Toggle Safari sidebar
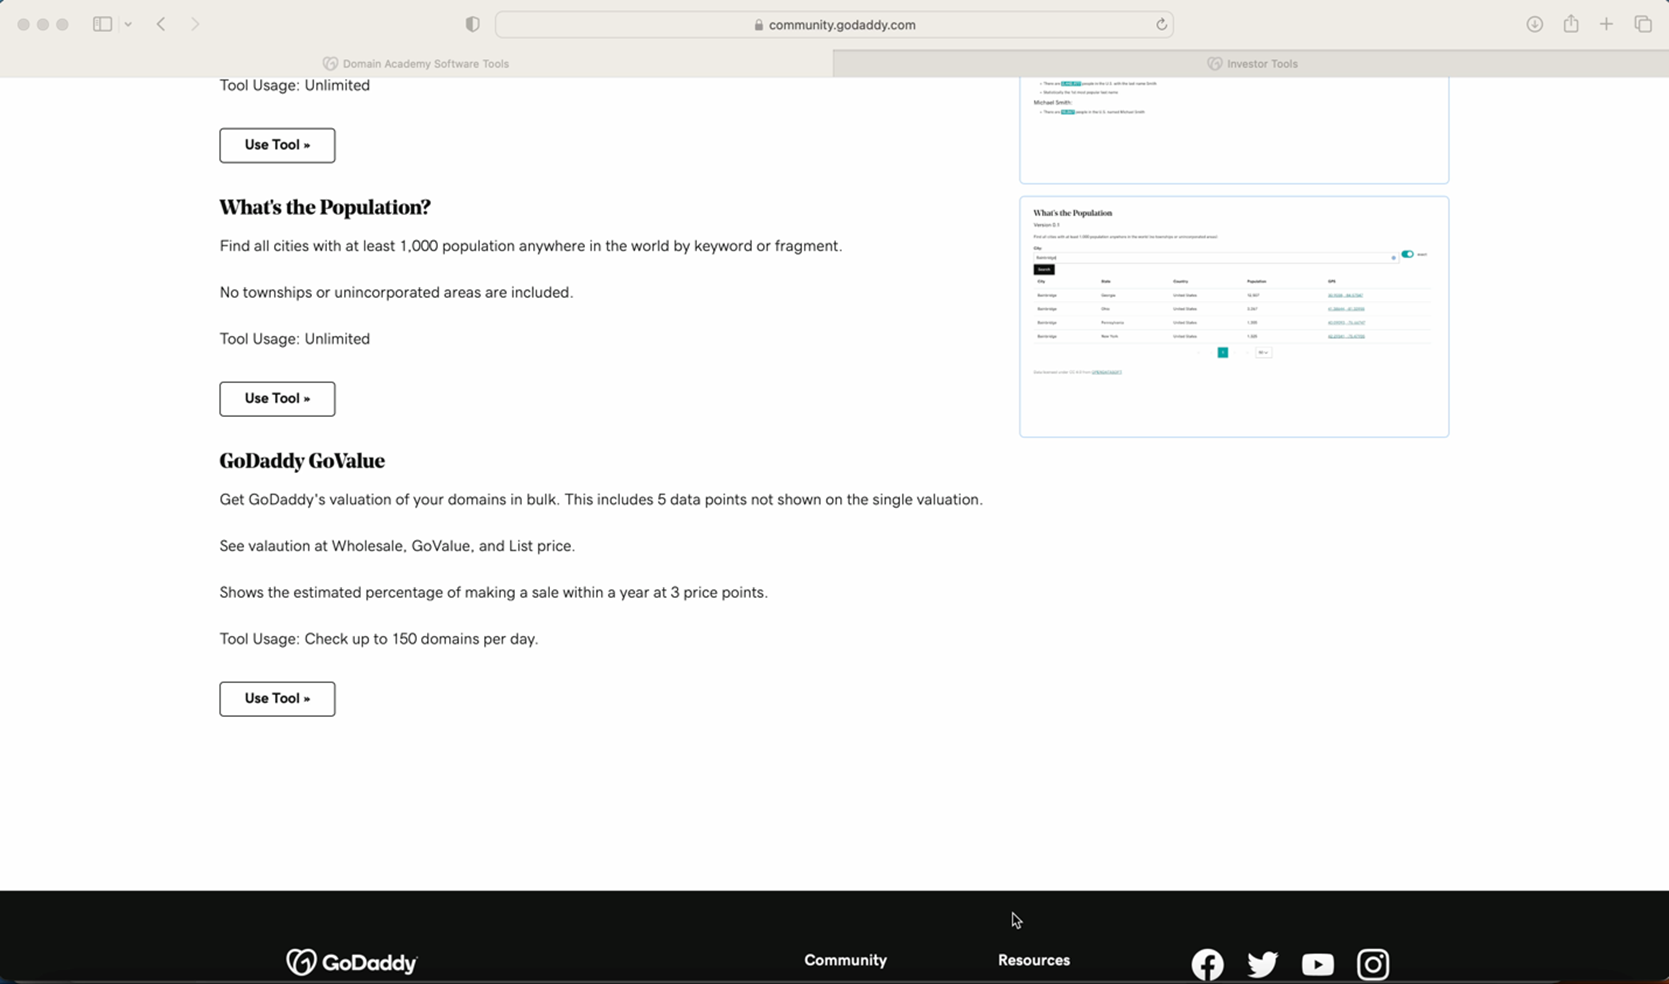The width and height of the screenshot is (1669, 984). (102, 24)
